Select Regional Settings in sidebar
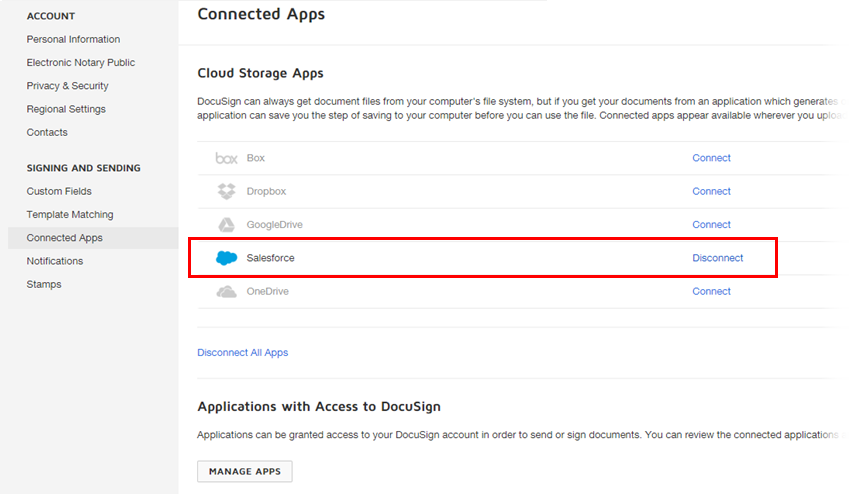850x494 pixels. click(x=66, y=109)
